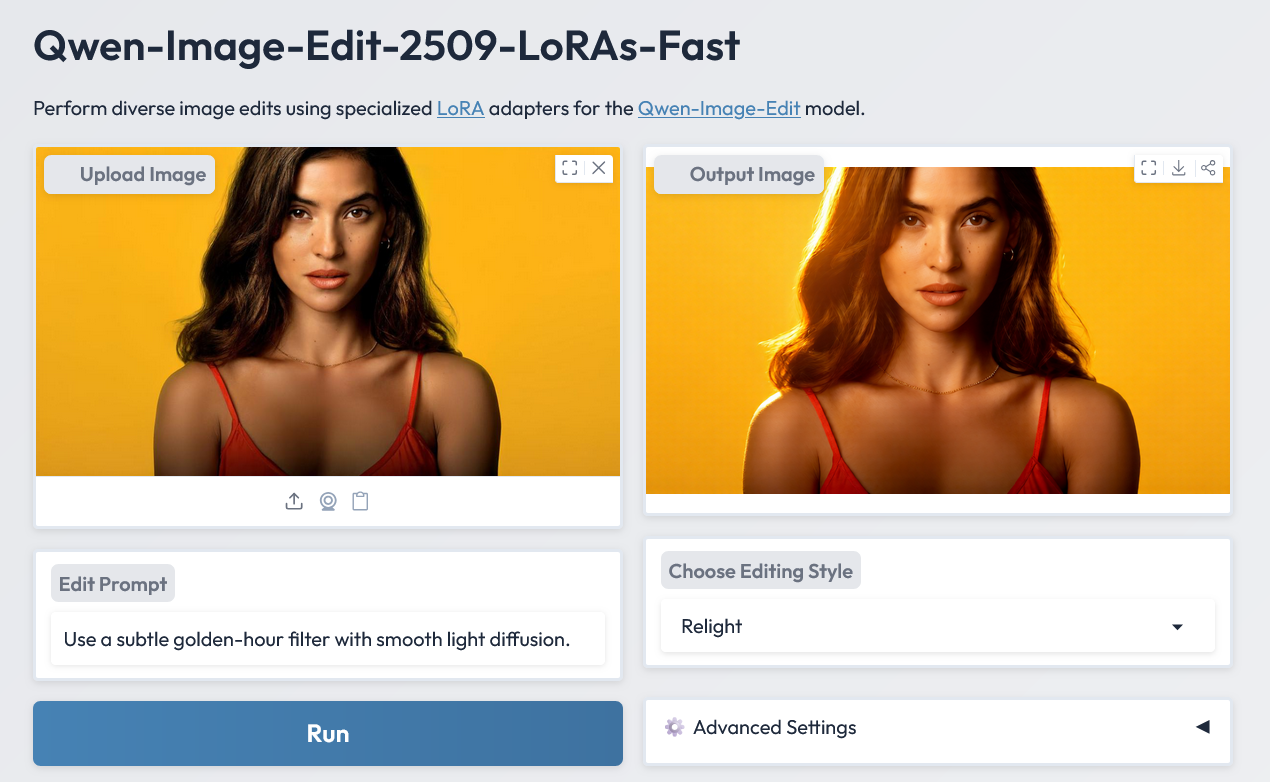Remove the uploaded image with the X icon

[x=599, y=168]
